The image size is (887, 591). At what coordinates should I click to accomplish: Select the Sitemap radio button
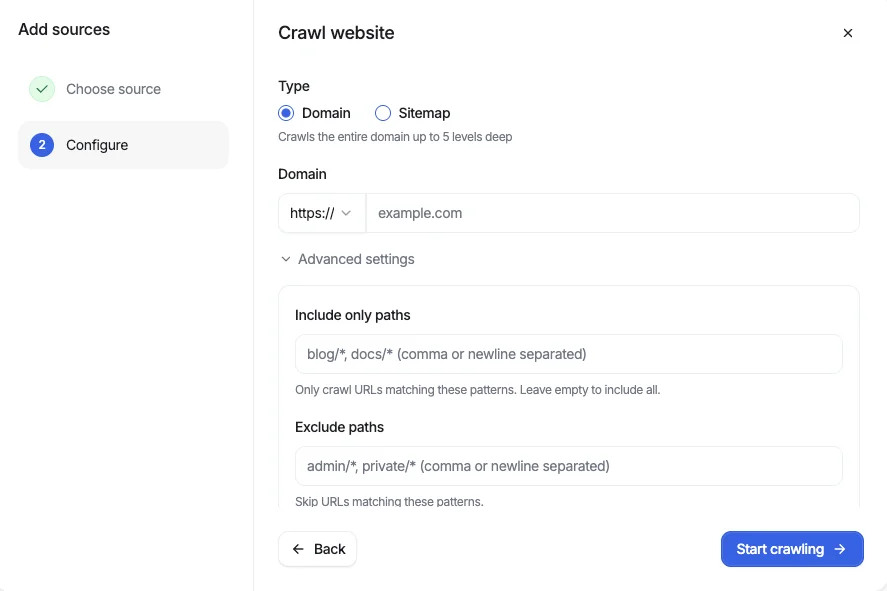[383, 113]
